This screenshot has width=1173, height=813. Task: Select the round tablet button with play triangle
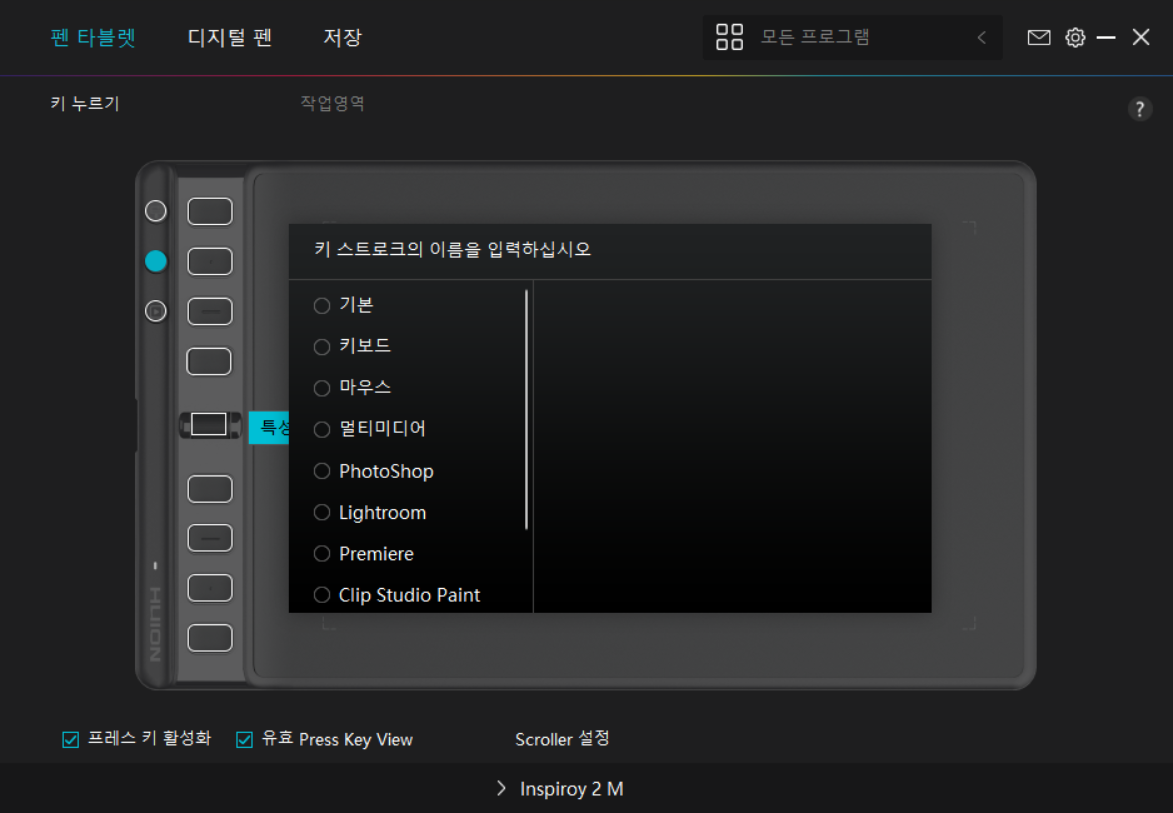(156, 311)
